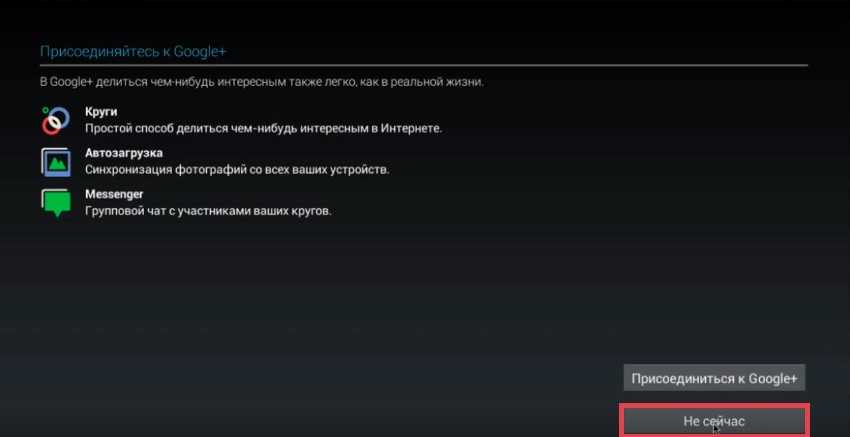Viewport: 850px width, 437px height.
Task: Click the Присоединяйтесь к Google+ heading
Action: 133,52
